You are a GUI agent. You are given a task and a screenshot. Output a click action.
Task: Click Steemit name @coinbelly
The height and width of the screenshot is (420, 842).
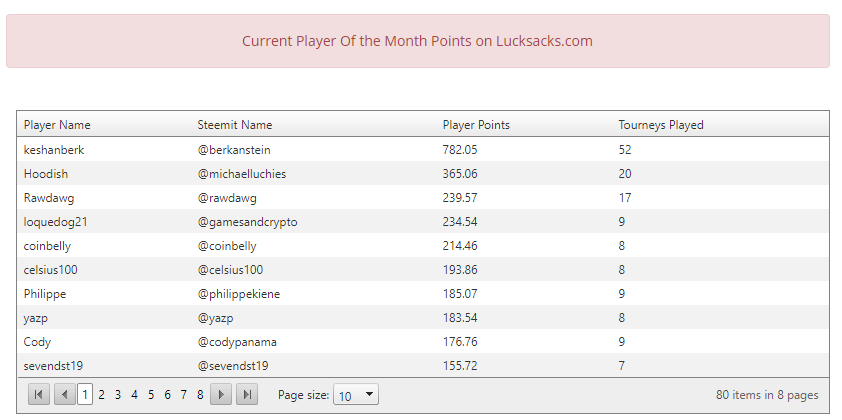click(227, 246)
